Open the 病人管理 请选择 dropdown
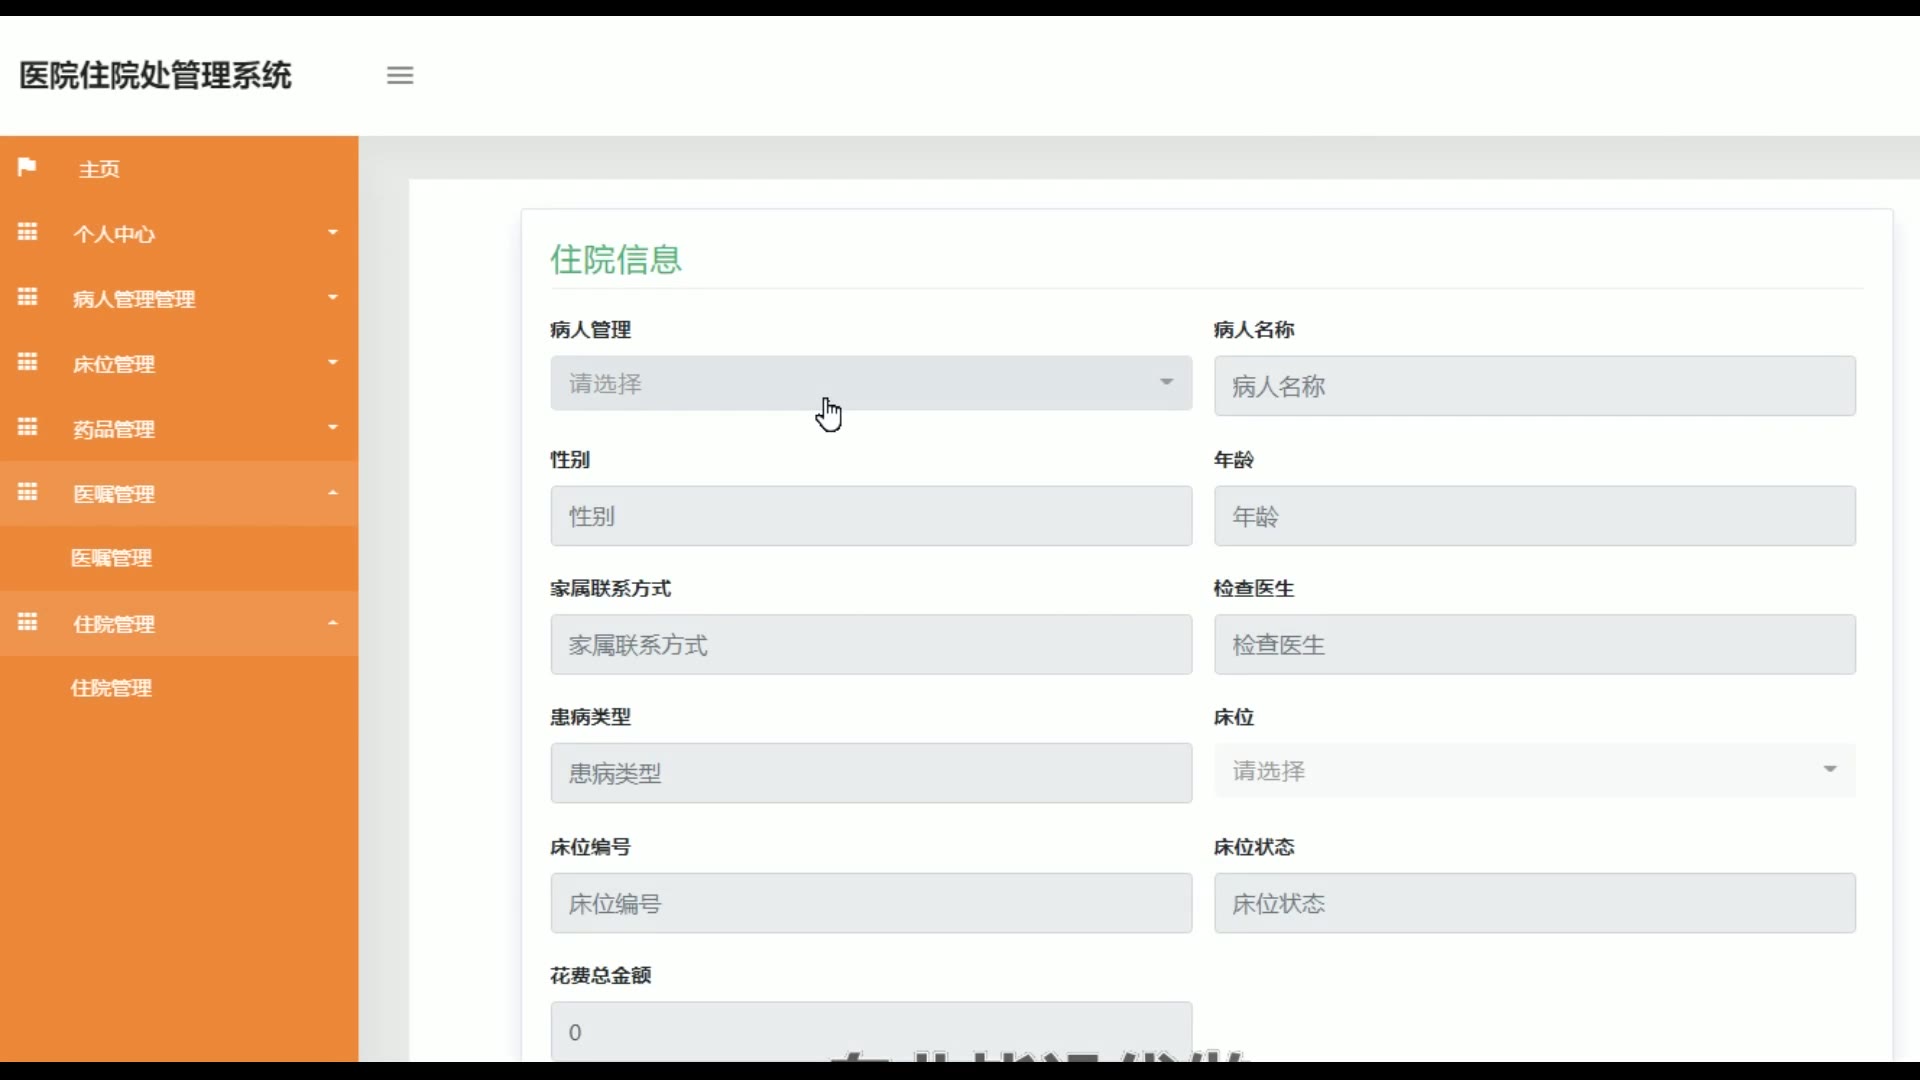 click(870, 383)
